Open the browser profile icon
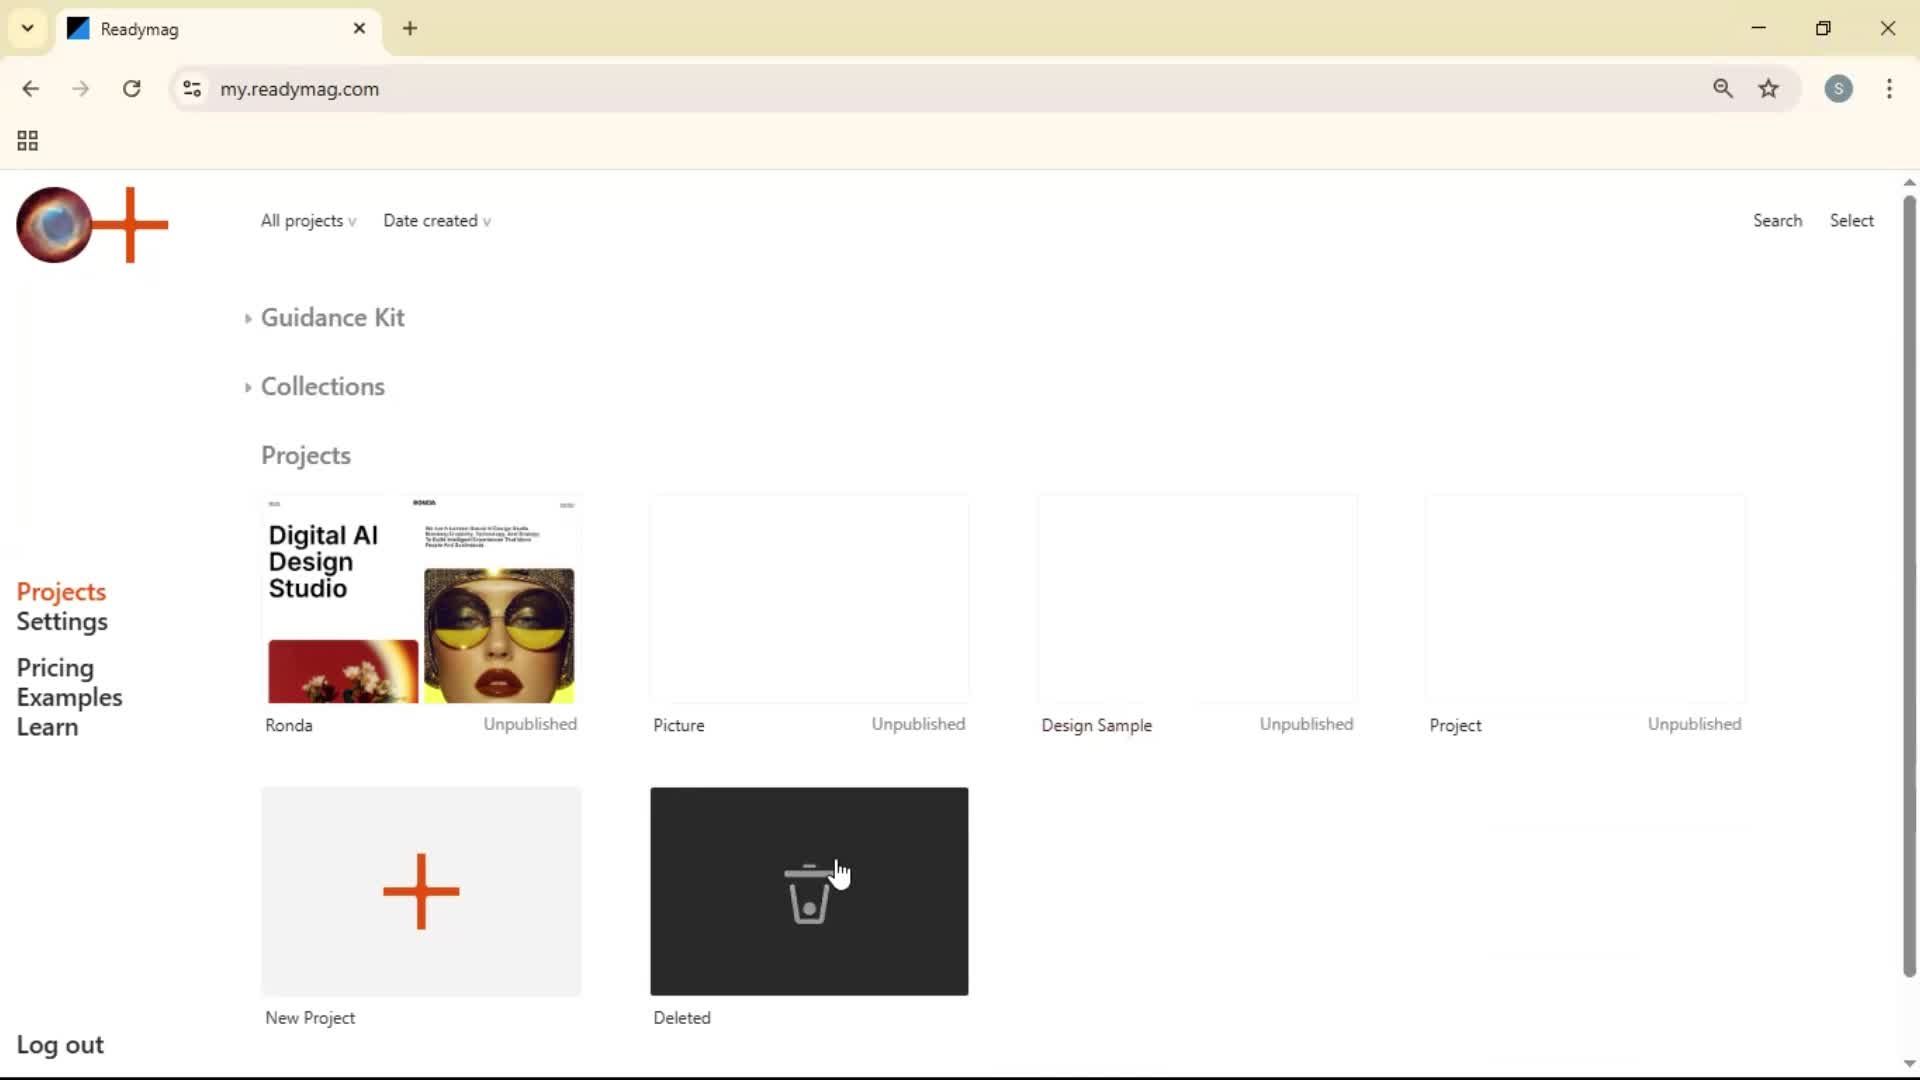The image size is (1920, 1080). (1839, 88)
